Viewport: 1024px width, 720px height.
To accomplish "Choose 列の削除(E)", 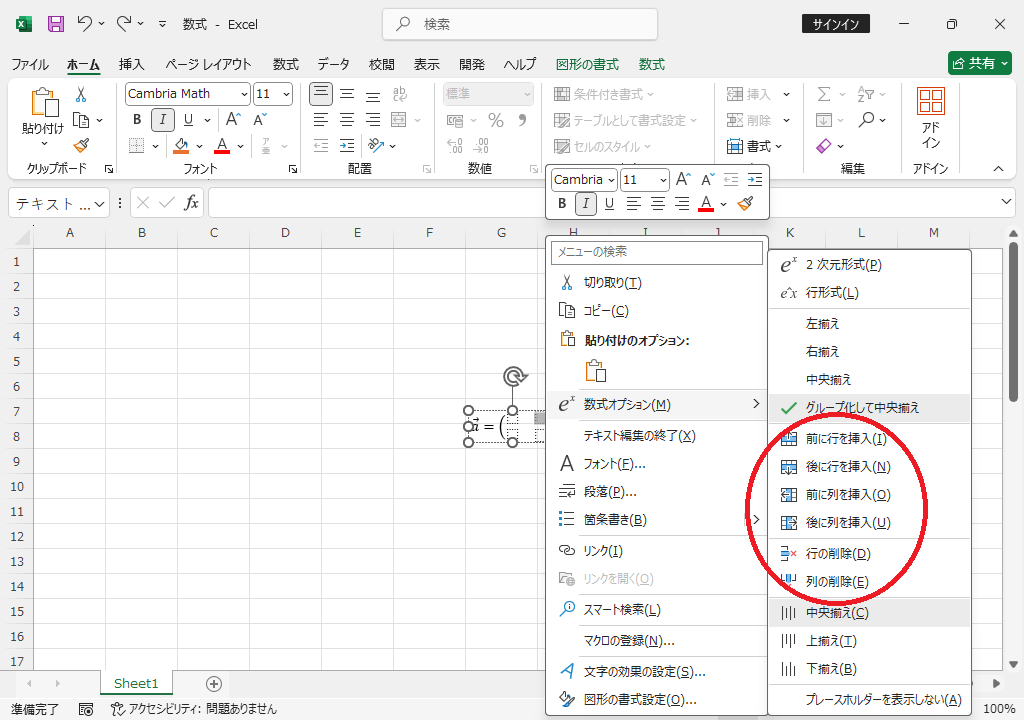I will [x=869, y=581].
